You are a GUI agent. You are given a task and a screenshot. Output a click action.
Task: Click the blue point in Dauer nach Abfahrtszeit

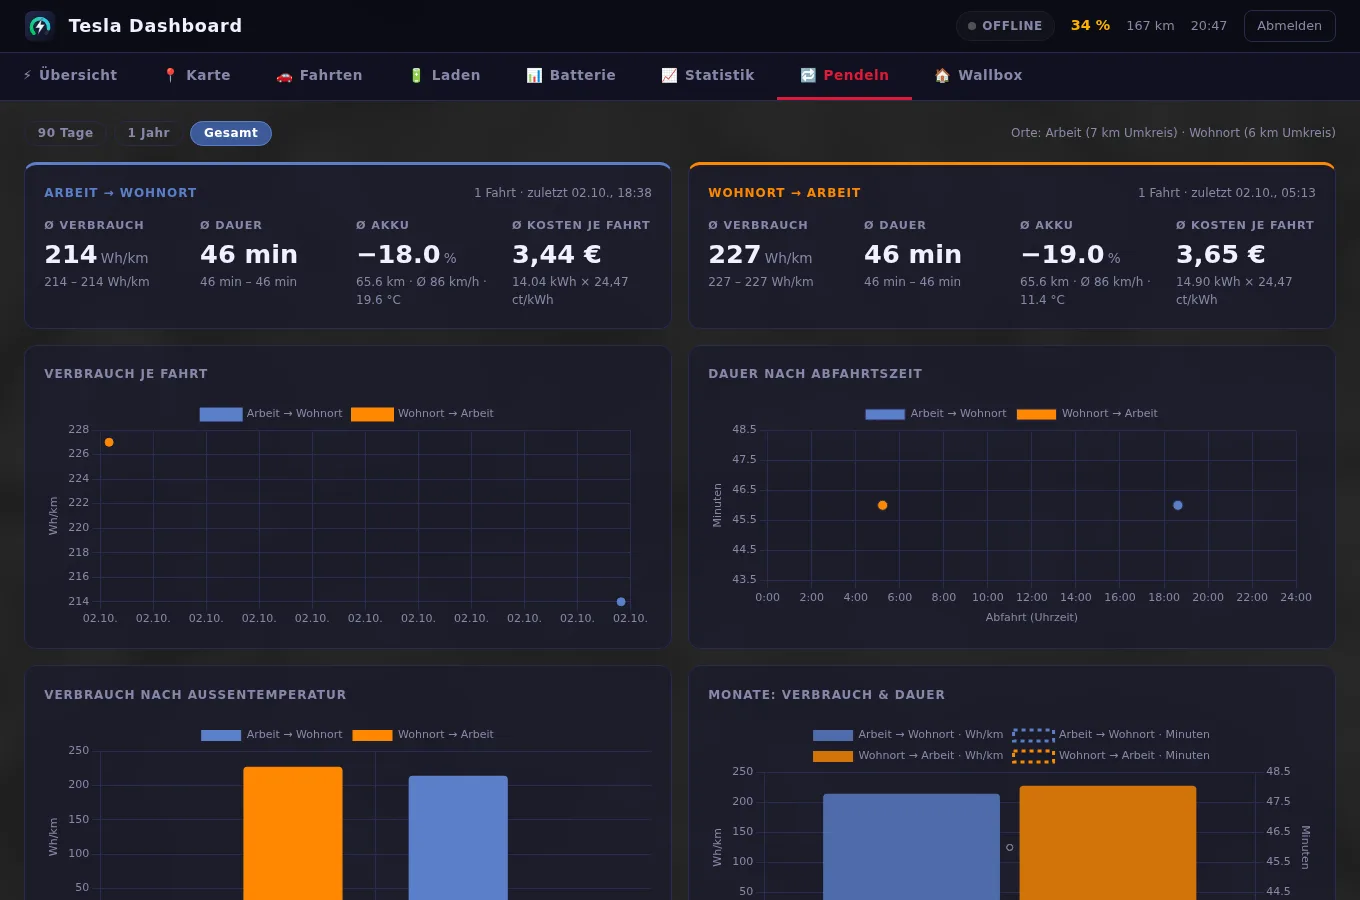(1178, 506)
